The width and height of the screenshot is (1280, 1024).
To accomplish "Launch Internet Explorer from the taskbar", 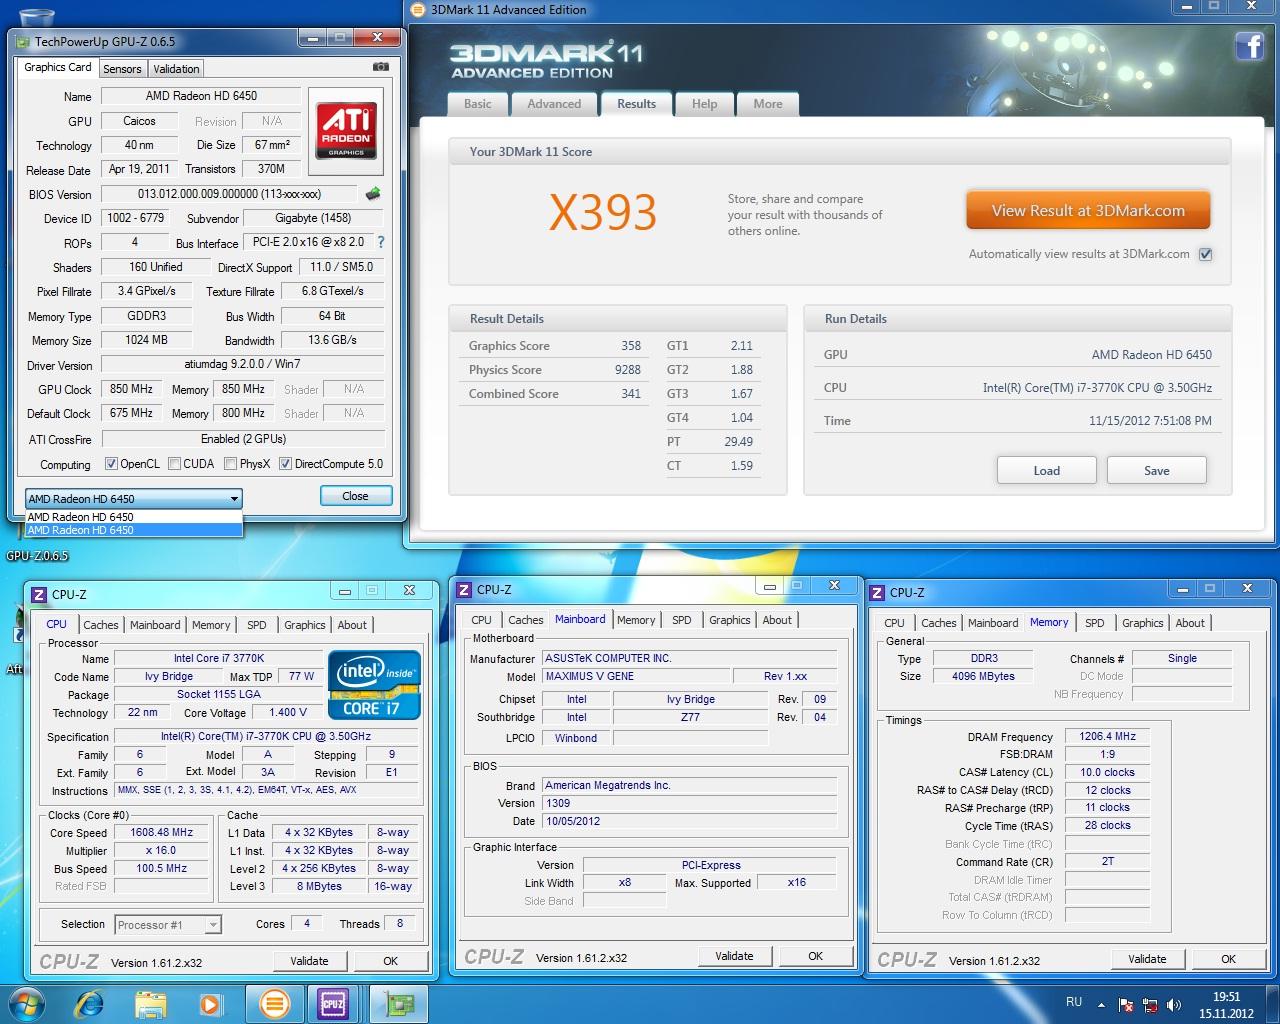I will (x=90, y=1003).
